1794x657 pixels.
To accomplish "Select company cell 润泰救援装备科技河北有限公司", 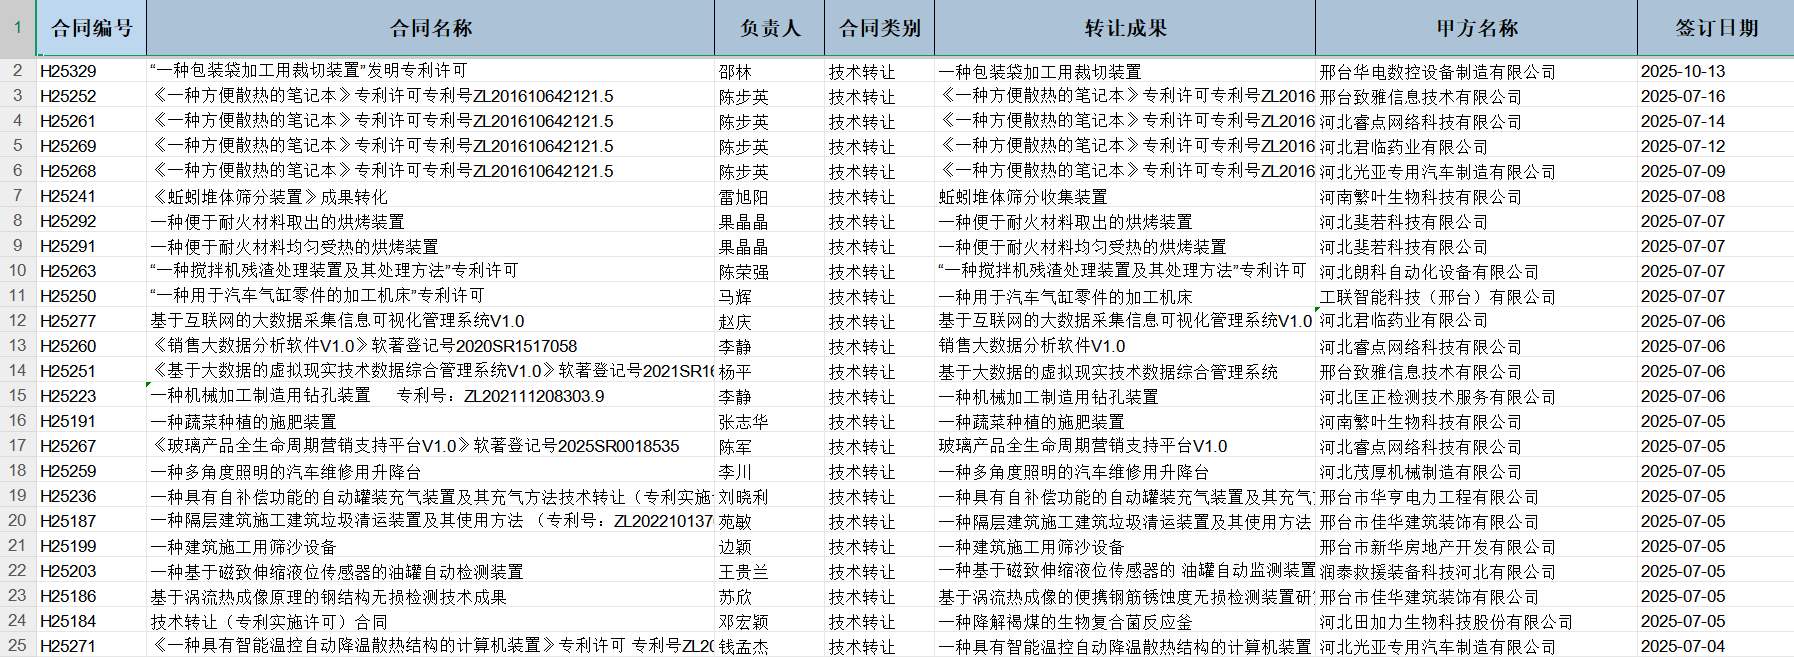I will coord(1477,571).
